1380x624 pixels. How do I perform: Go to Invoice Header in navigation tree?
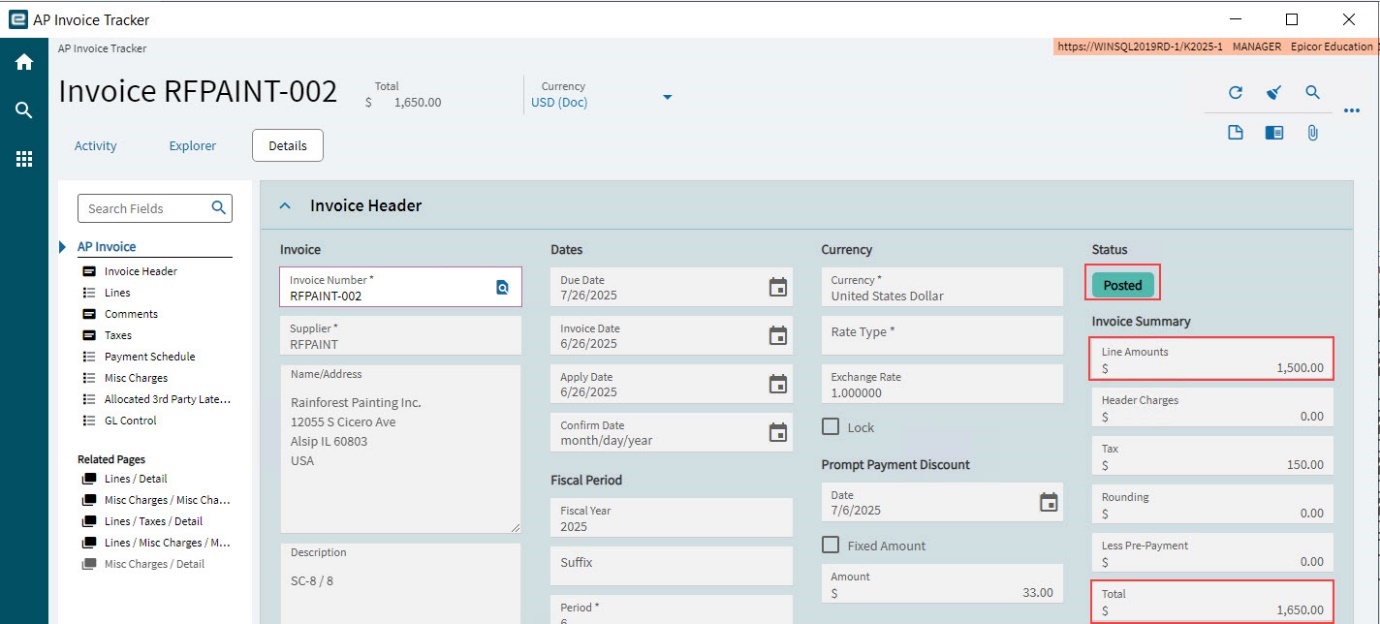(141, 271)
